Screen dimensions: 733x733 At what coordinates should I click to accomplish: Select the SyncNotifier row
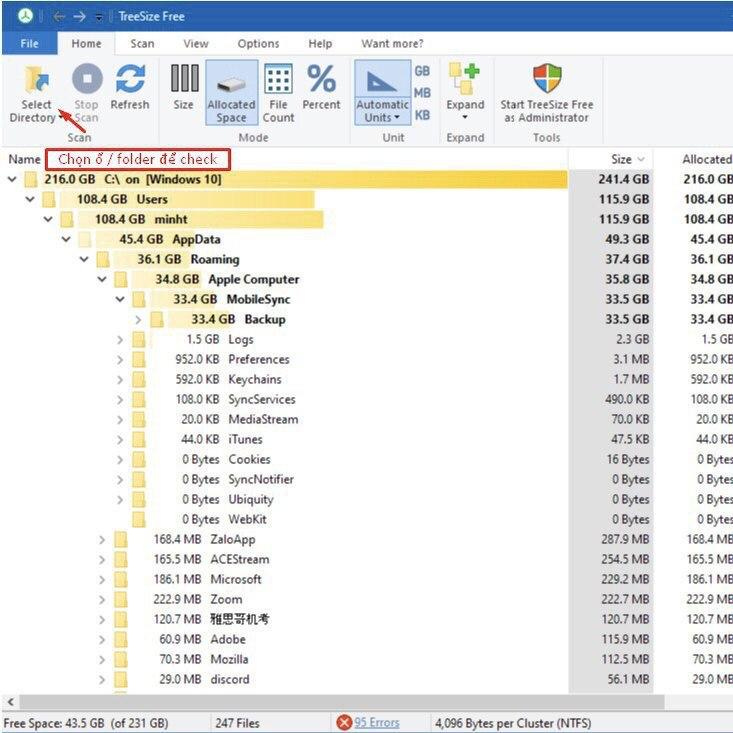[366, 479]
